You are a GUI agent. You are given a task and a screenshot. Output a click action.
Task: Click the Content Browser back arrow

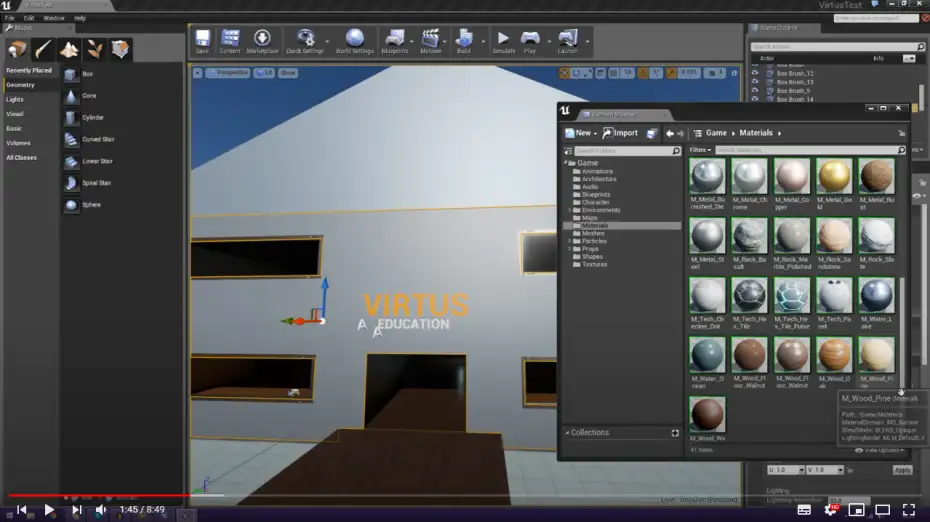point(670,133)
